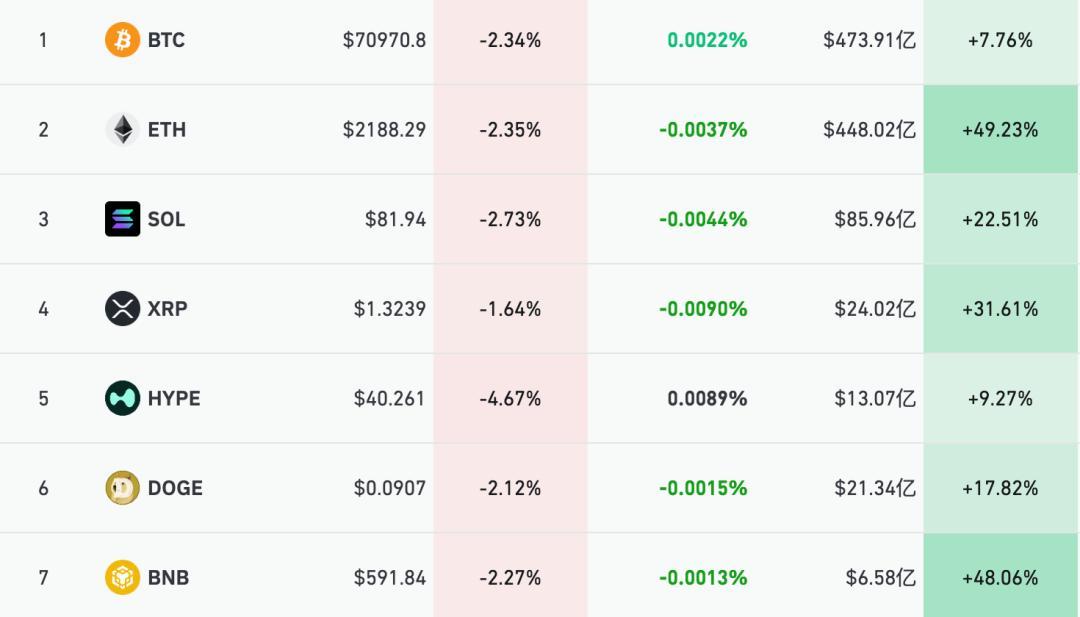Click the Hyperliquid HYPE logo icon
The width and height of the screenshot is (1080, 617).
[x=122, y=398]
